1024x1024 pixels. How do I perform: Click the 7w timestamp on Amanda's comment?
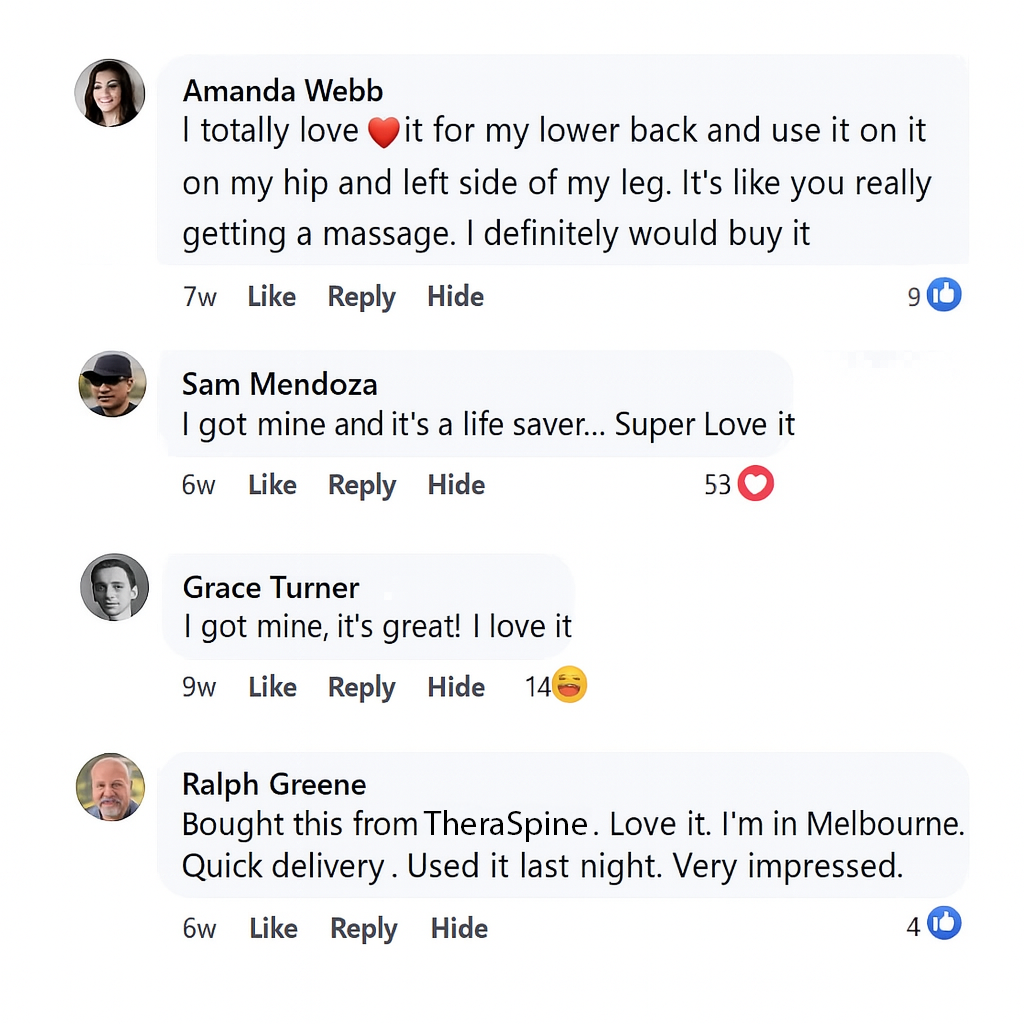coord(199,297)
